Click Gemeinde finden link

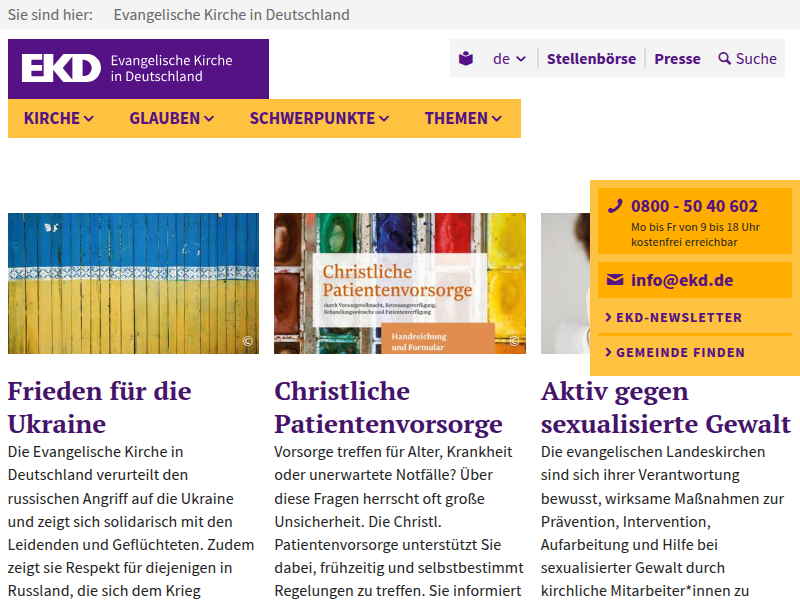679,353
